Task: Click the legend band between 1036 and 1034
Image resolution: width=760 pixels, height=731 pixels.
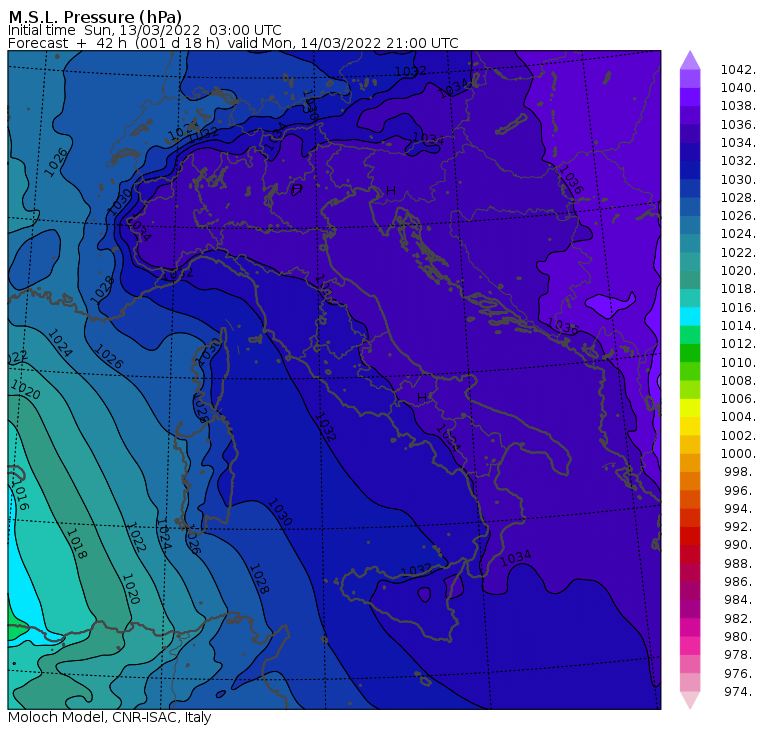Action: (690, 134)
